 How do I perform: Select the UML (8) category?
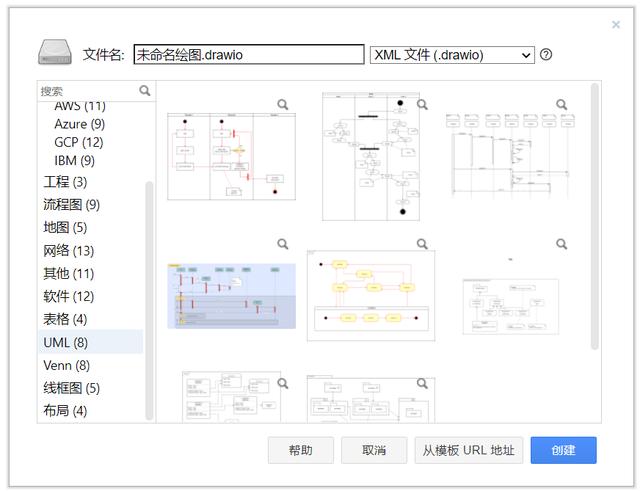[66, 342]
